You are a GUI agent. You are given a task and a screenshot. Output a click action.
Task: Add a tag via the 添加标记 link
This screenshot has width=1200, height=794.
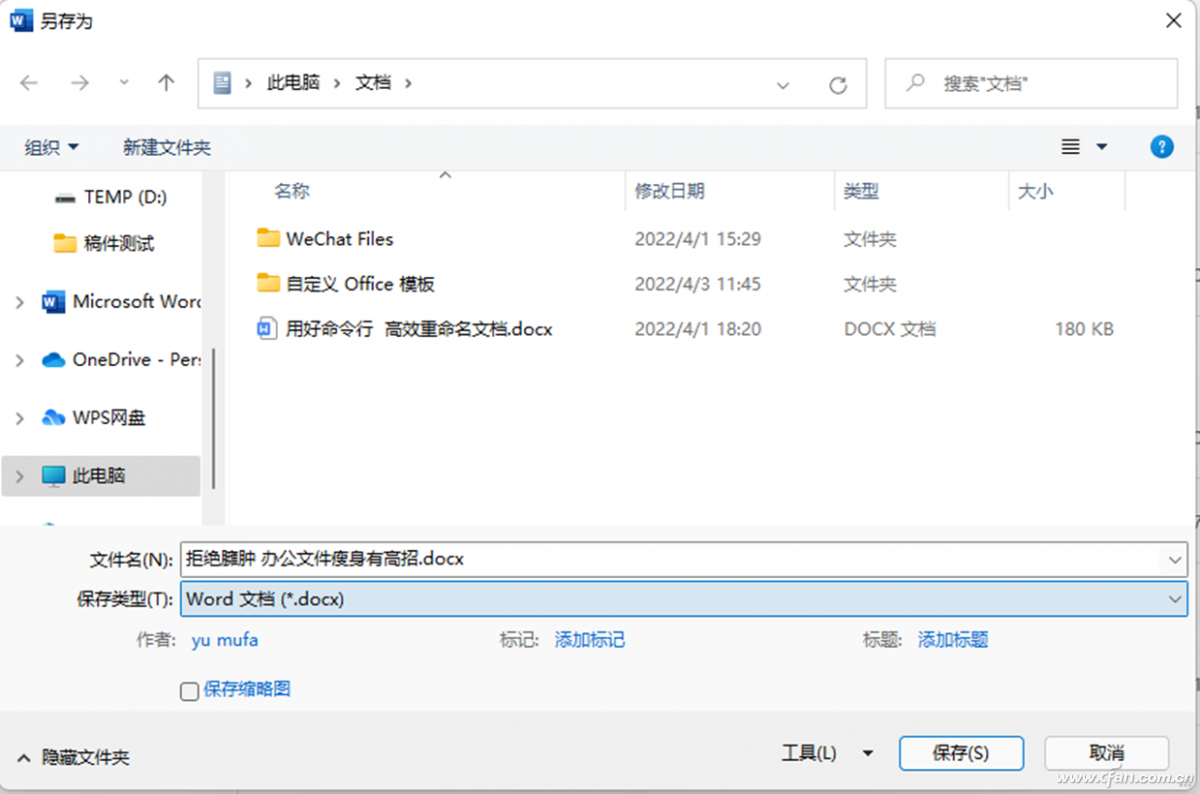tap(589, 640)
